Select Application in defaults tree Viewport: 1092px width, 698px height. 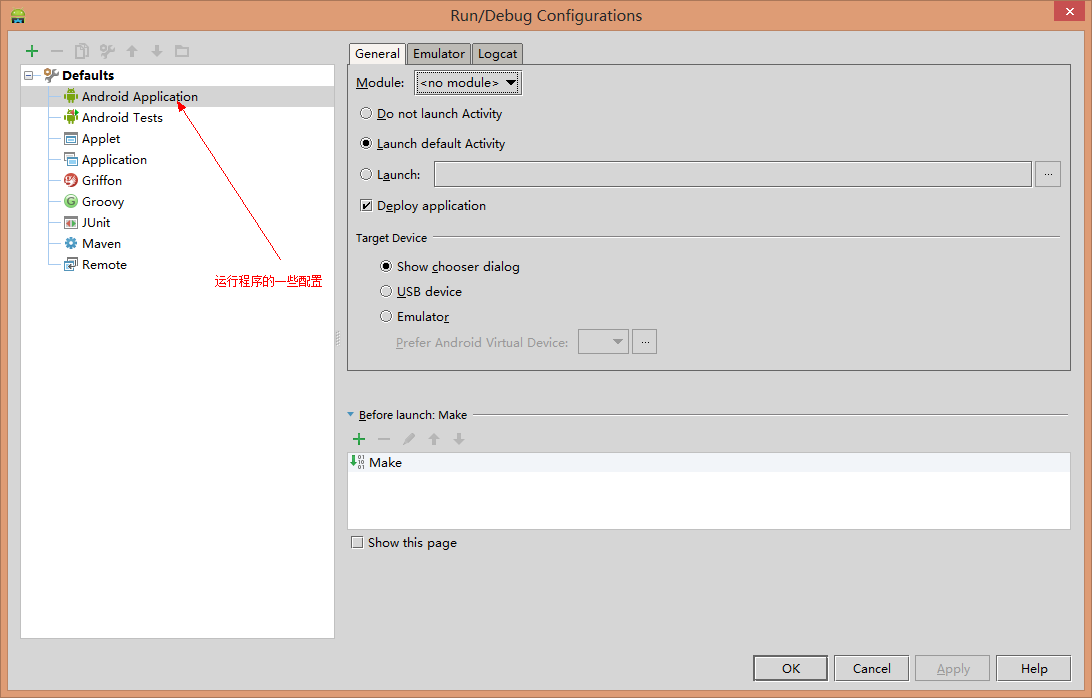pos(114,160)
